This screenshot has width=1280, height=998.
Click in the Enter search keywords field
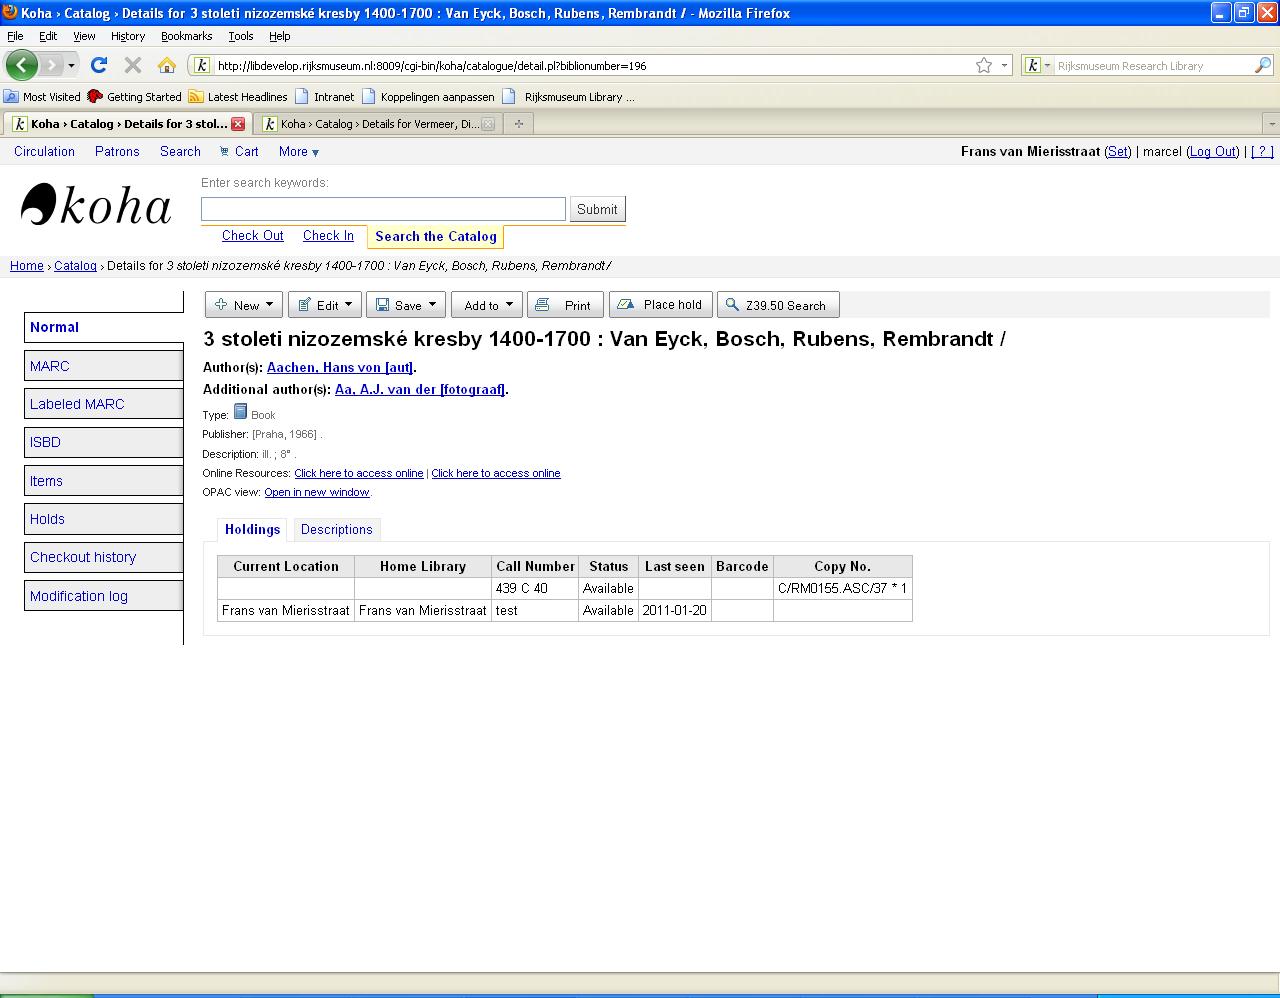pos(383,209)
